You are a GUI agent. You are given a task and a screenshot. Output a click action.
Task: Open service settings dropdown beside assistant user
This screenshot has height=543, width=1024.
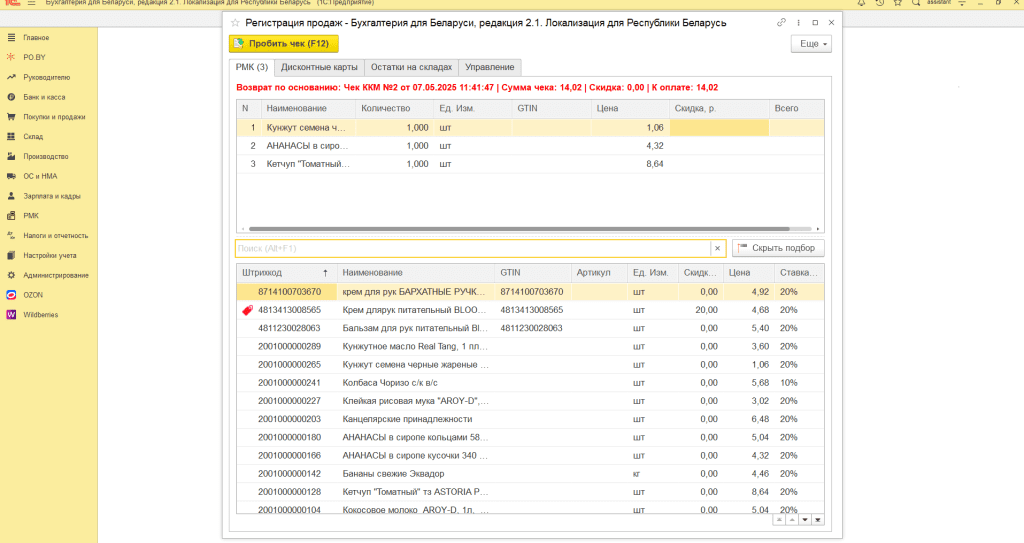click(962, 3)
